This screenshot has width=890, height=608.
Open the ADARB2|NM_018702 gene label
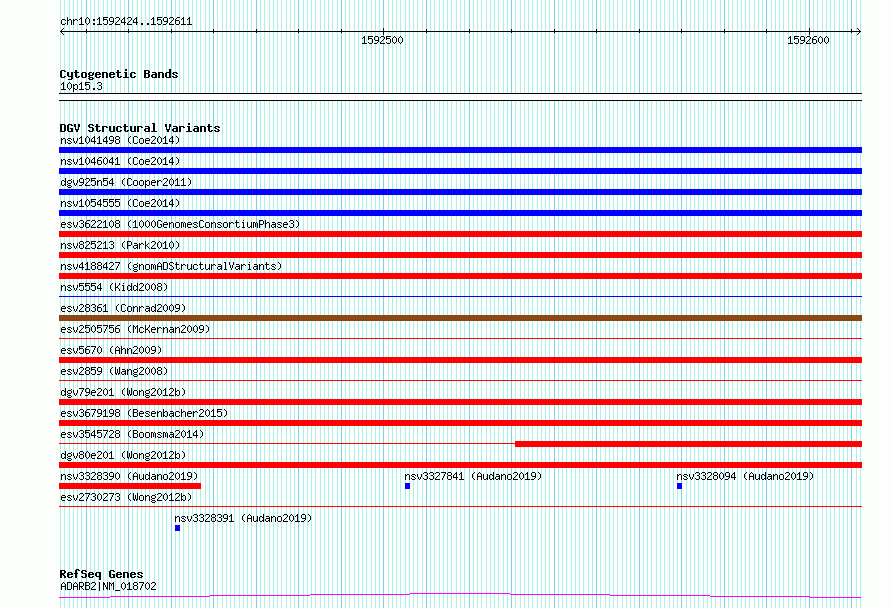108,586
